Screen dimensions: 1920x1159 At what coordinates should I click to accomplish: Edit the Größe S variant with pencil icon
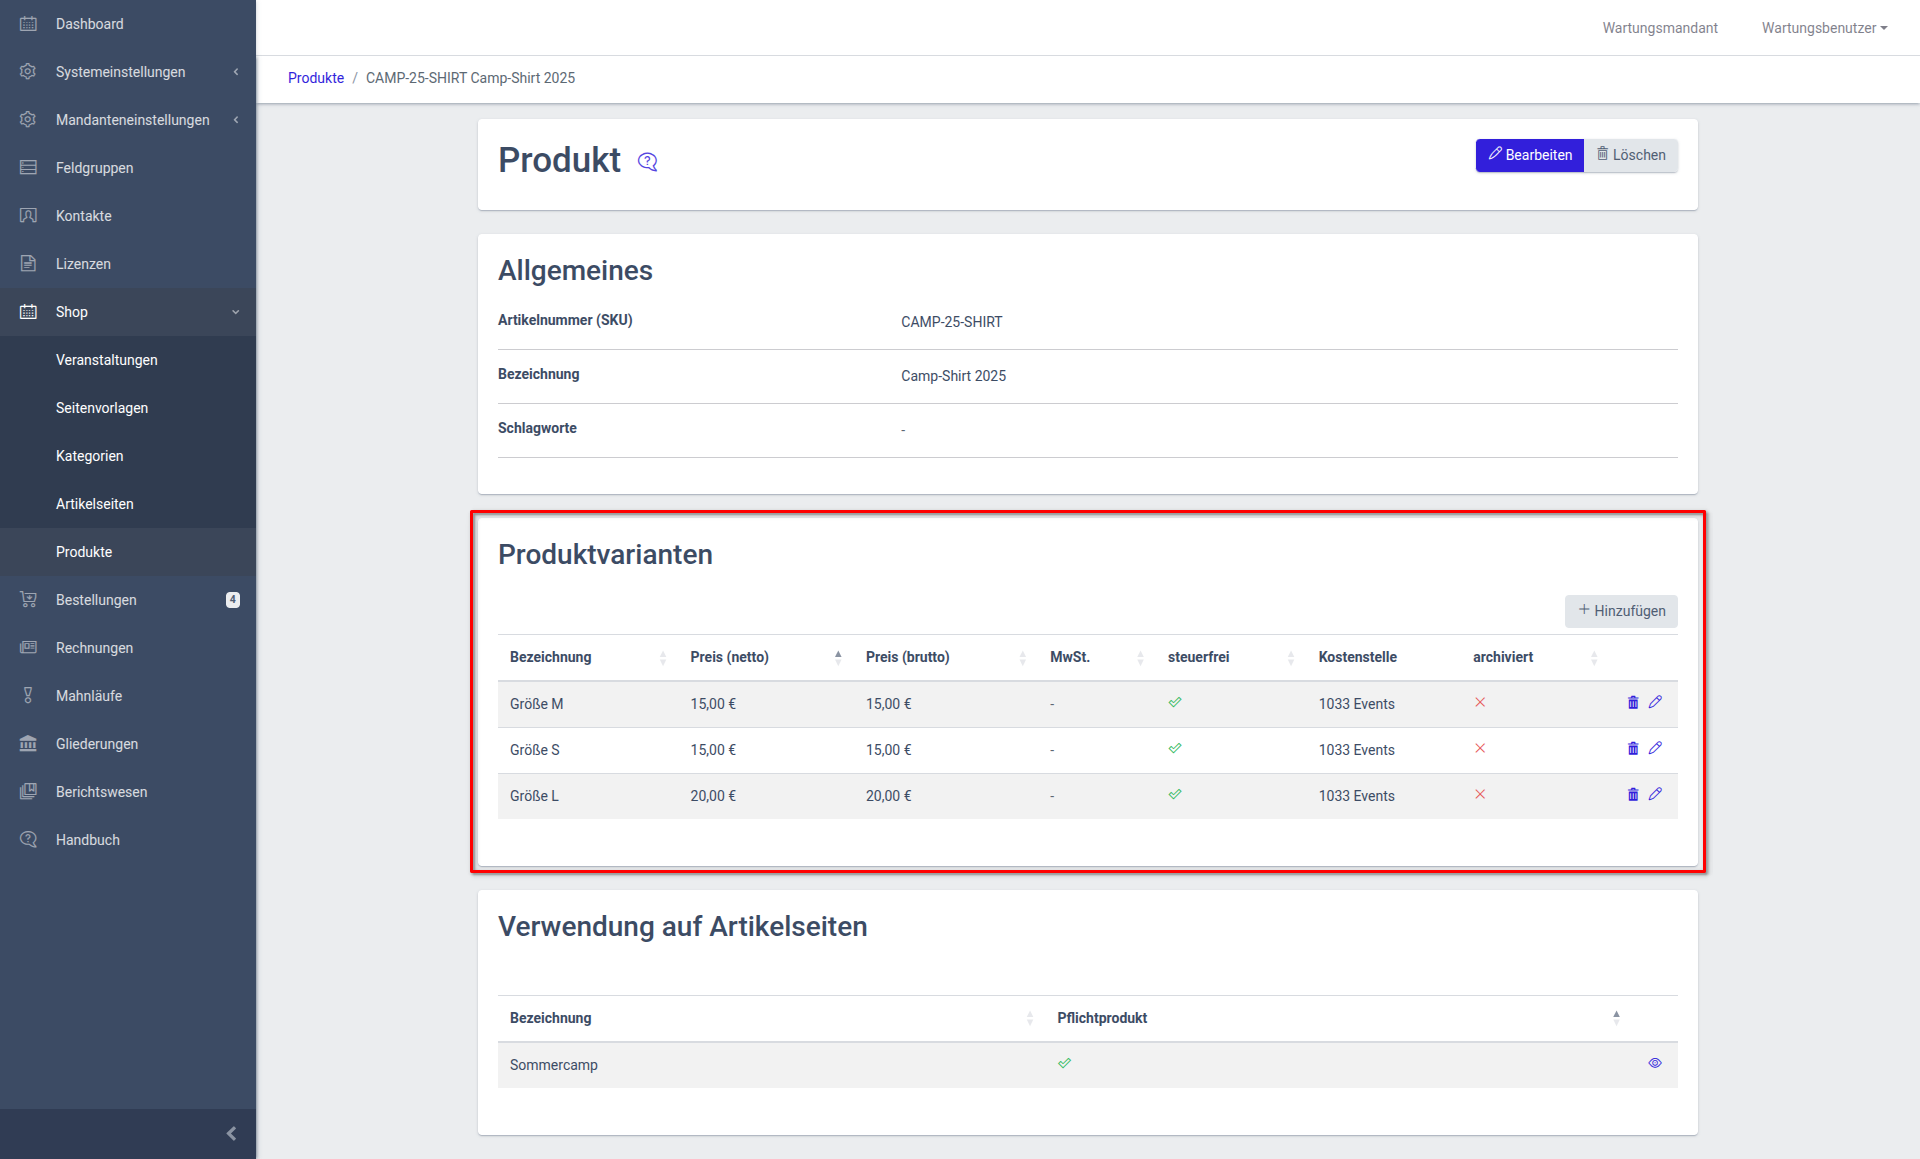(x=1655, y=749)
